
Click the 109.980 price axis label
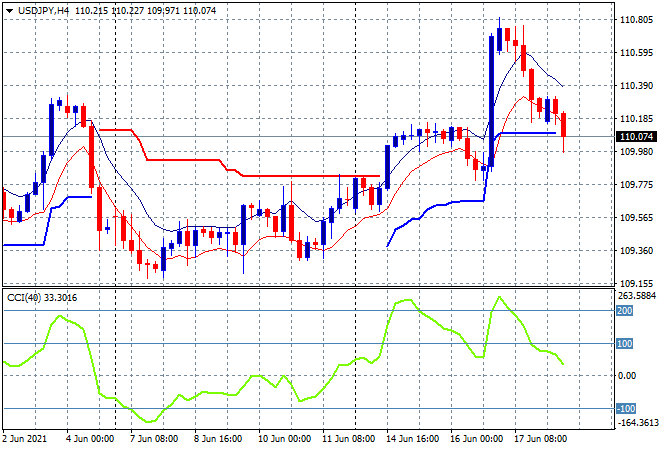(x=636, y=152)
